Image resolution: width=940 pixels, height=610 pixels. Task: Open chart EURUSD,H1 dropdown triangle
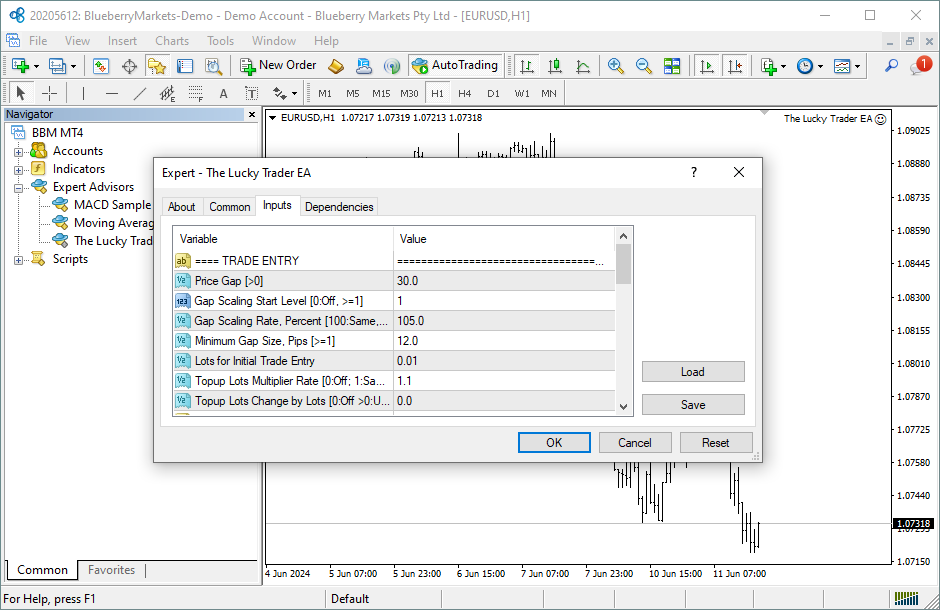tap(273, 118)
